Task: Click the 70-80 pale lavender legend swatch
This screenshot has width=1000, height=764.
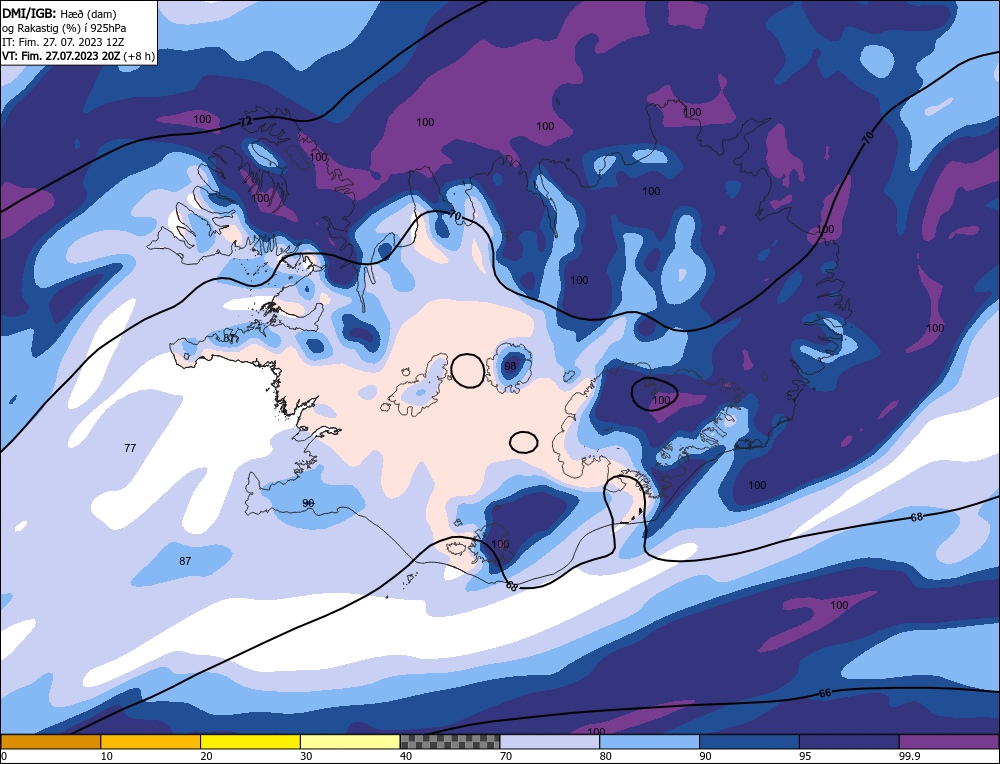Action: coord(550,741)
